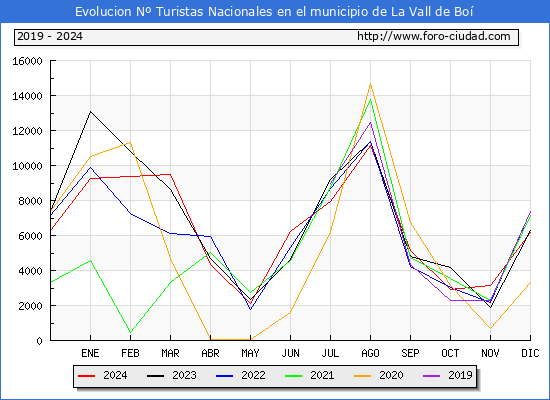Click the chart title about Turistas Nacionales

click(274, 12)
